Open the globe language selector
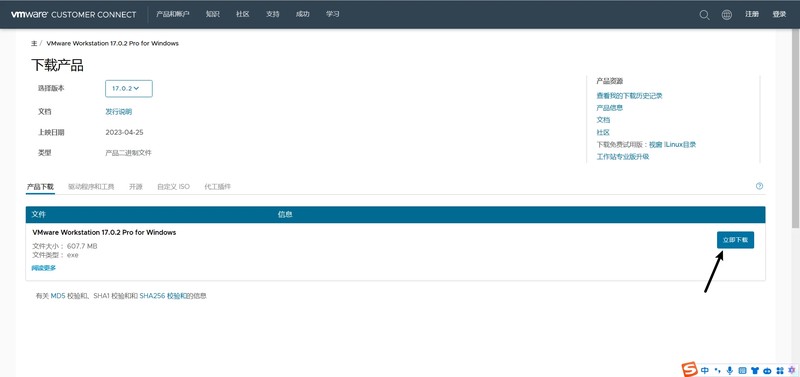 727,15
